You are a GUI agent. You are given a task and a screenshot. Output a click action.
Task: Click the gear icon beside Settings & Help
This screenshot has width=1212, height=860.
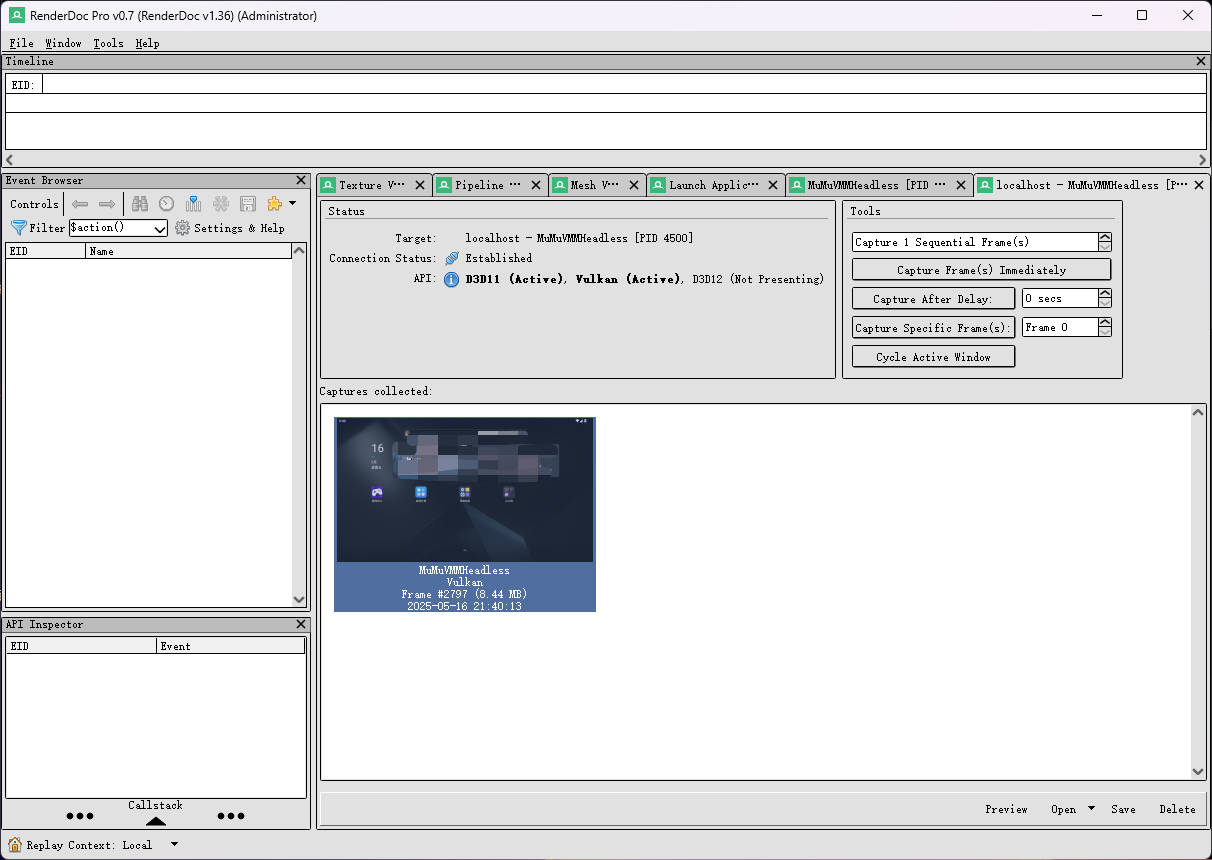coord(182,228)
